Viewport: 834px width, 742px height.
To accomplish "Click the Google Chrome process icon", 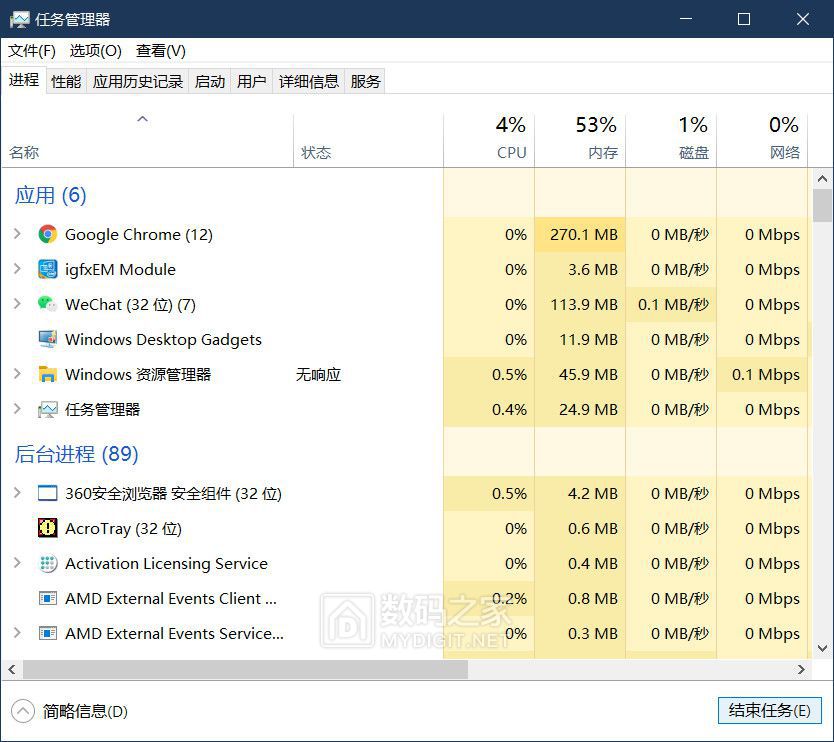I will click(47, 235).
